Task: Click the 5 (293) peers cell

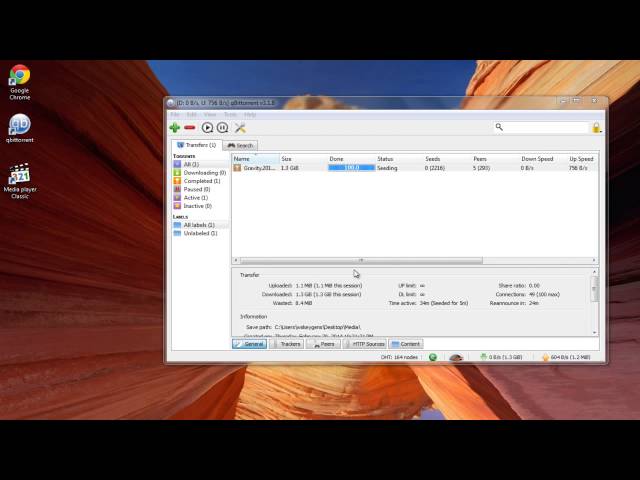Action: tap(482, 168)
